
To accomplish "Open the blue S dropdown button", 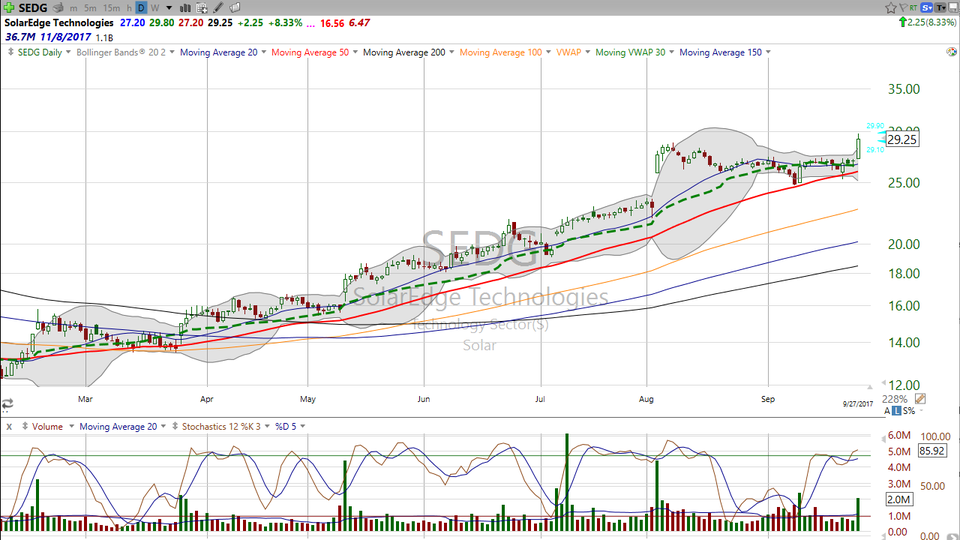I will coord(926,7).
